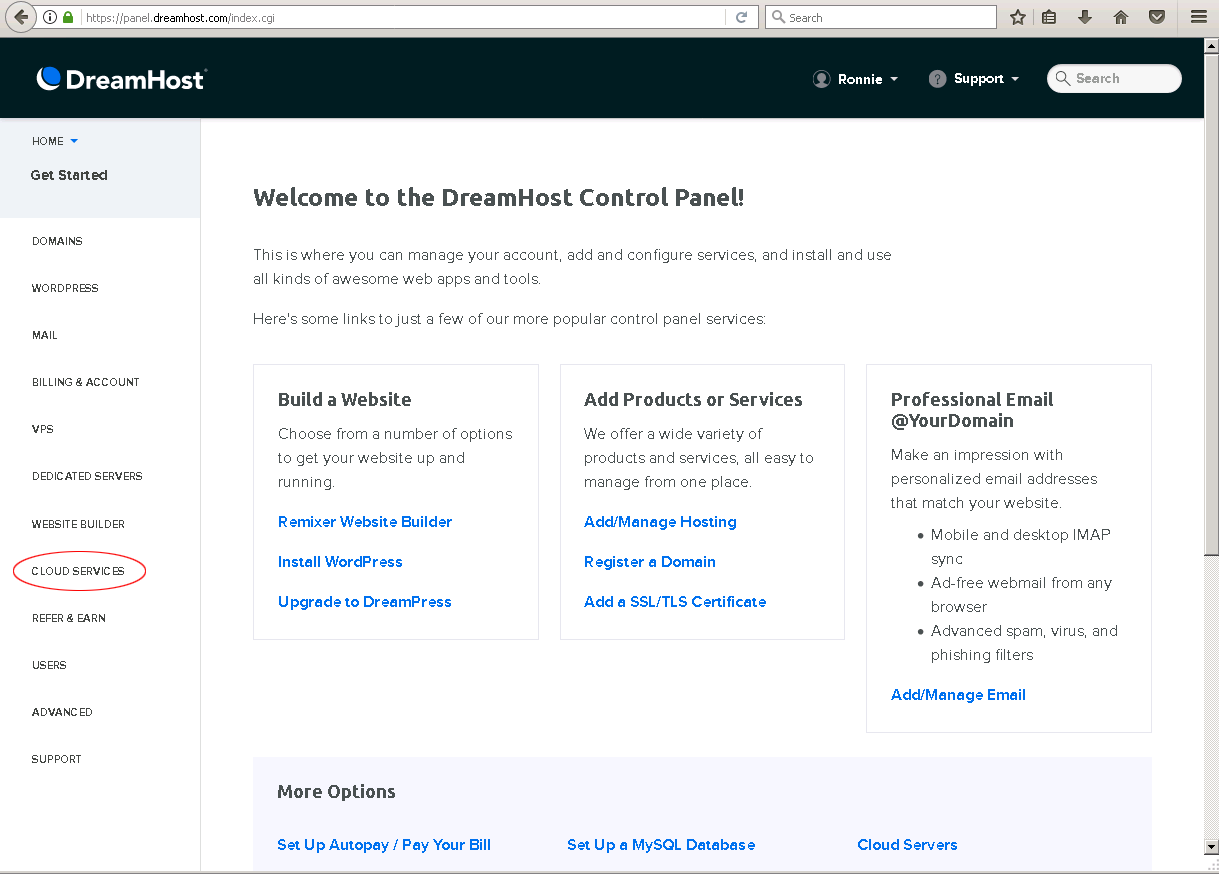
Task: Click the scrollbar down arrow
Action: [x=1211, y=847]
